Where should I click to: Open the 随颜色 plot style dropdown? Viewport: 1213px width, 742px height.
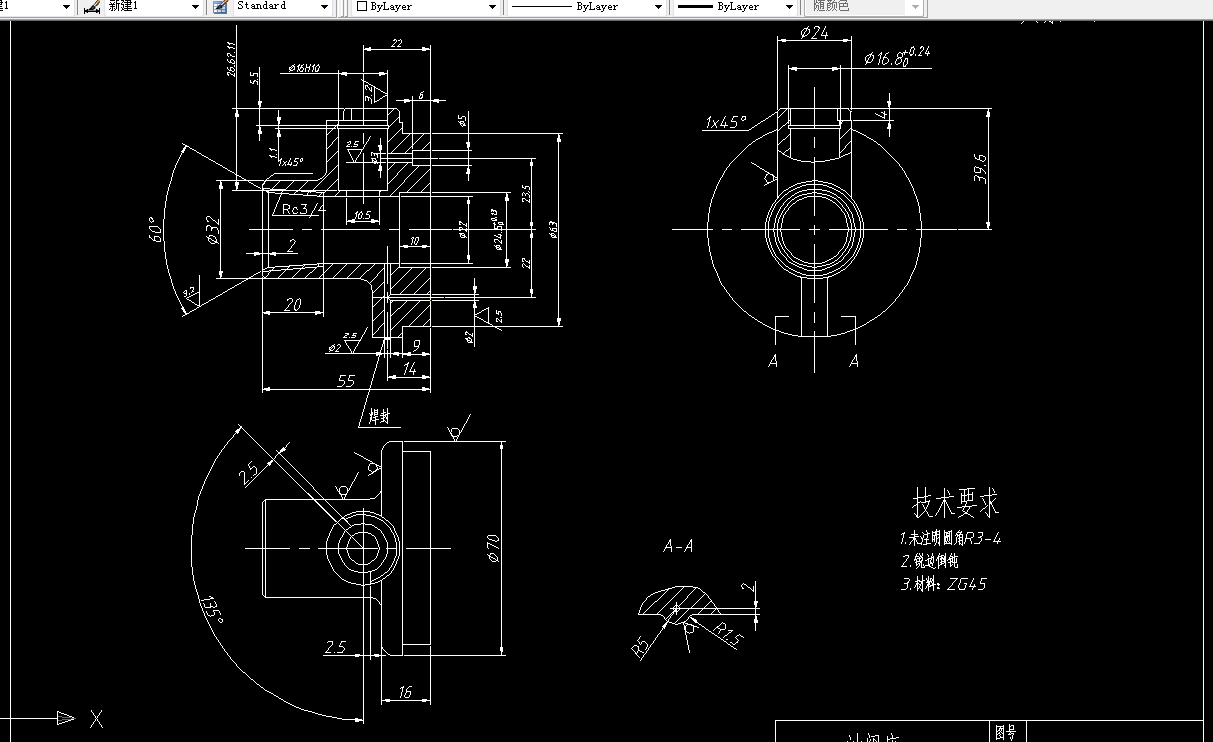(913, 7)
